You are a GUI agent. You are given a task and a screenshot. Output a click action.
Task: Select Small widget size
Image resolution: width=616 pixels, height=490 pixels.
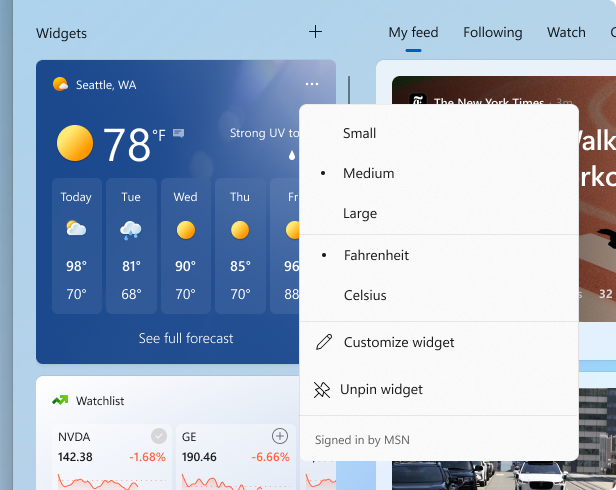359,133
